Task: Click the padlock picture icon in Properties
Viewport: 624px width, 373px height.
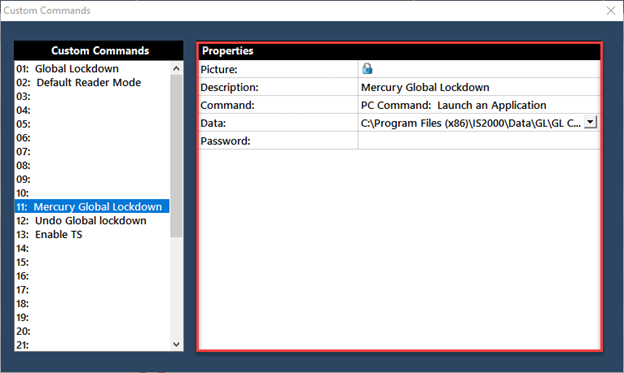Action: [x=367, y=68]
